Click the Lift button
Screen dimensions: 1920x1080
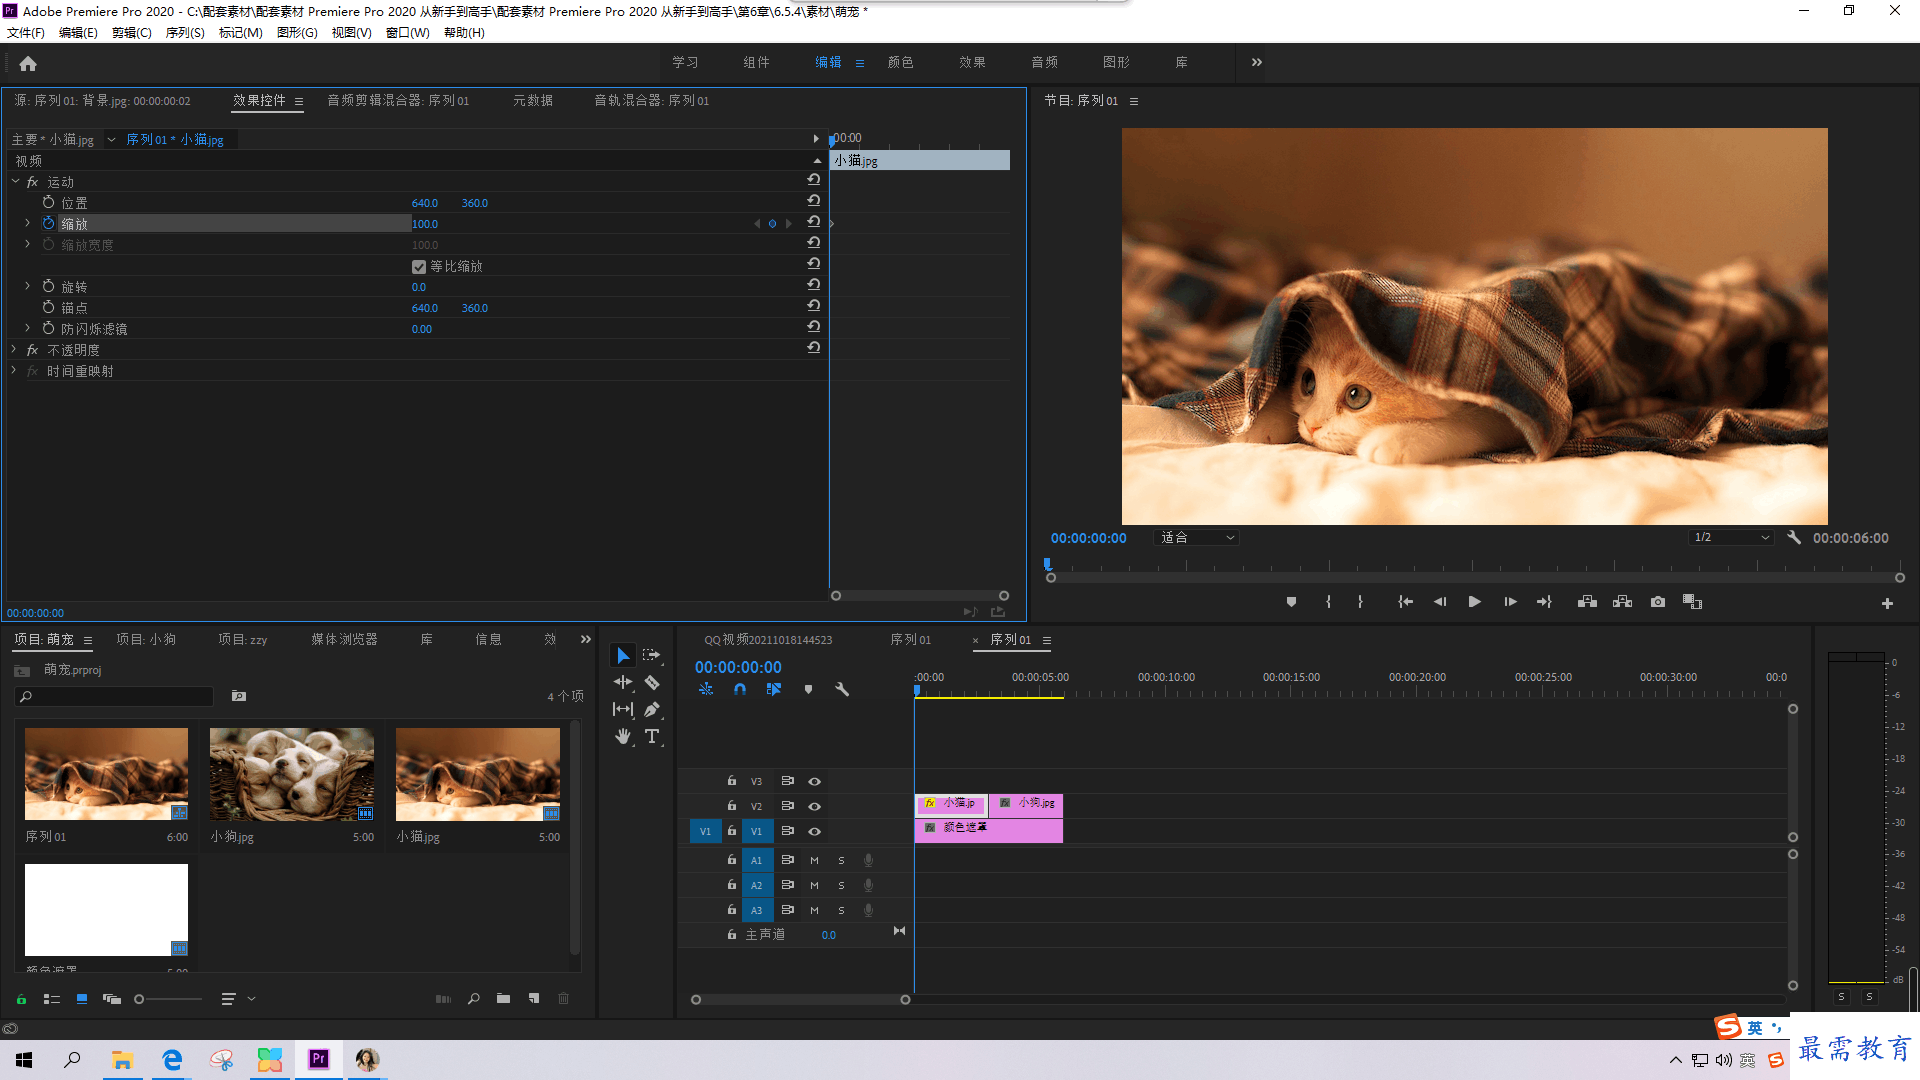[1587, 602]
